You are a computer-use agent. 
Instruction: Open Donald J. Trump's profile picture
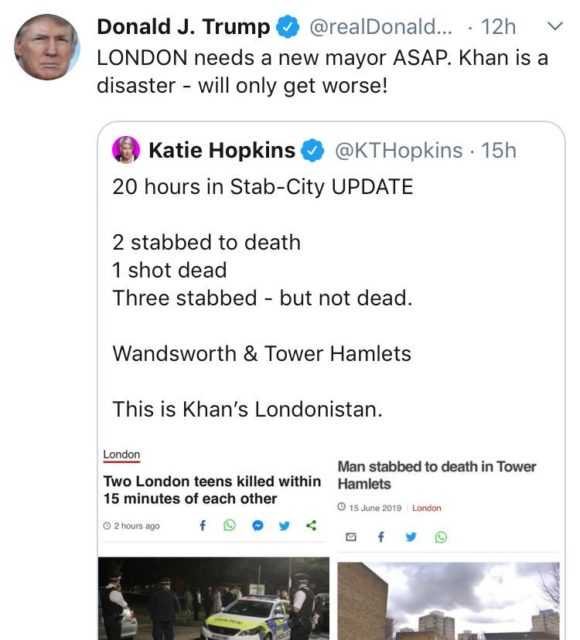point(47,47)
